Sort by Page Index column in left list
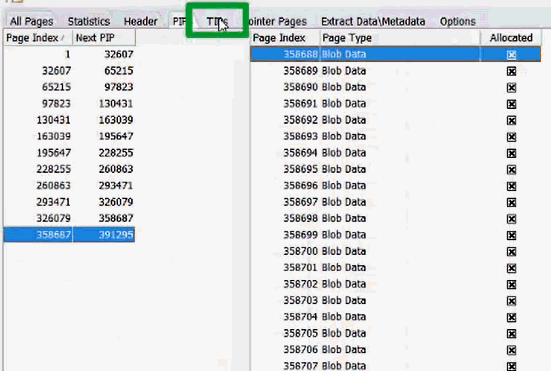Viewport: 551px width, 371px height. tap(38, 38)
